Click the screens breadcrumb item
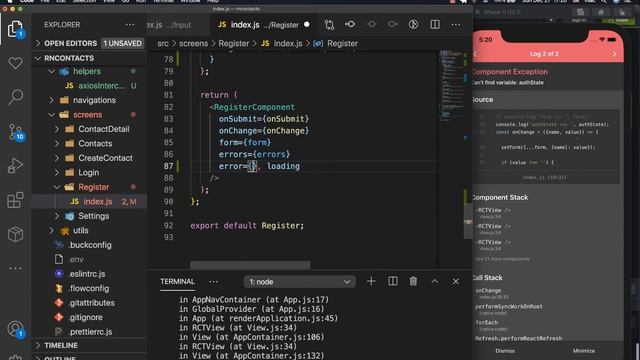This screenshot has width=640, height=360. (x=193, y=43)
